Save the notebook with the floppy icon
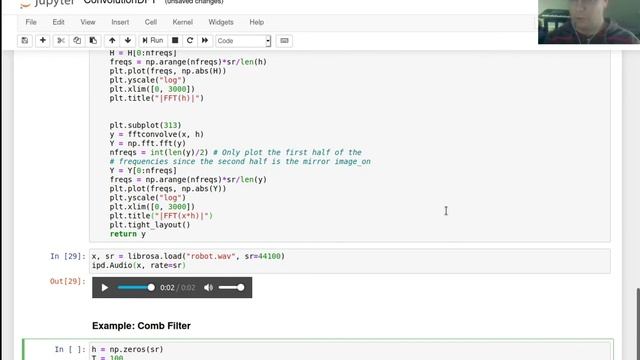 click(x=25, y=41)
